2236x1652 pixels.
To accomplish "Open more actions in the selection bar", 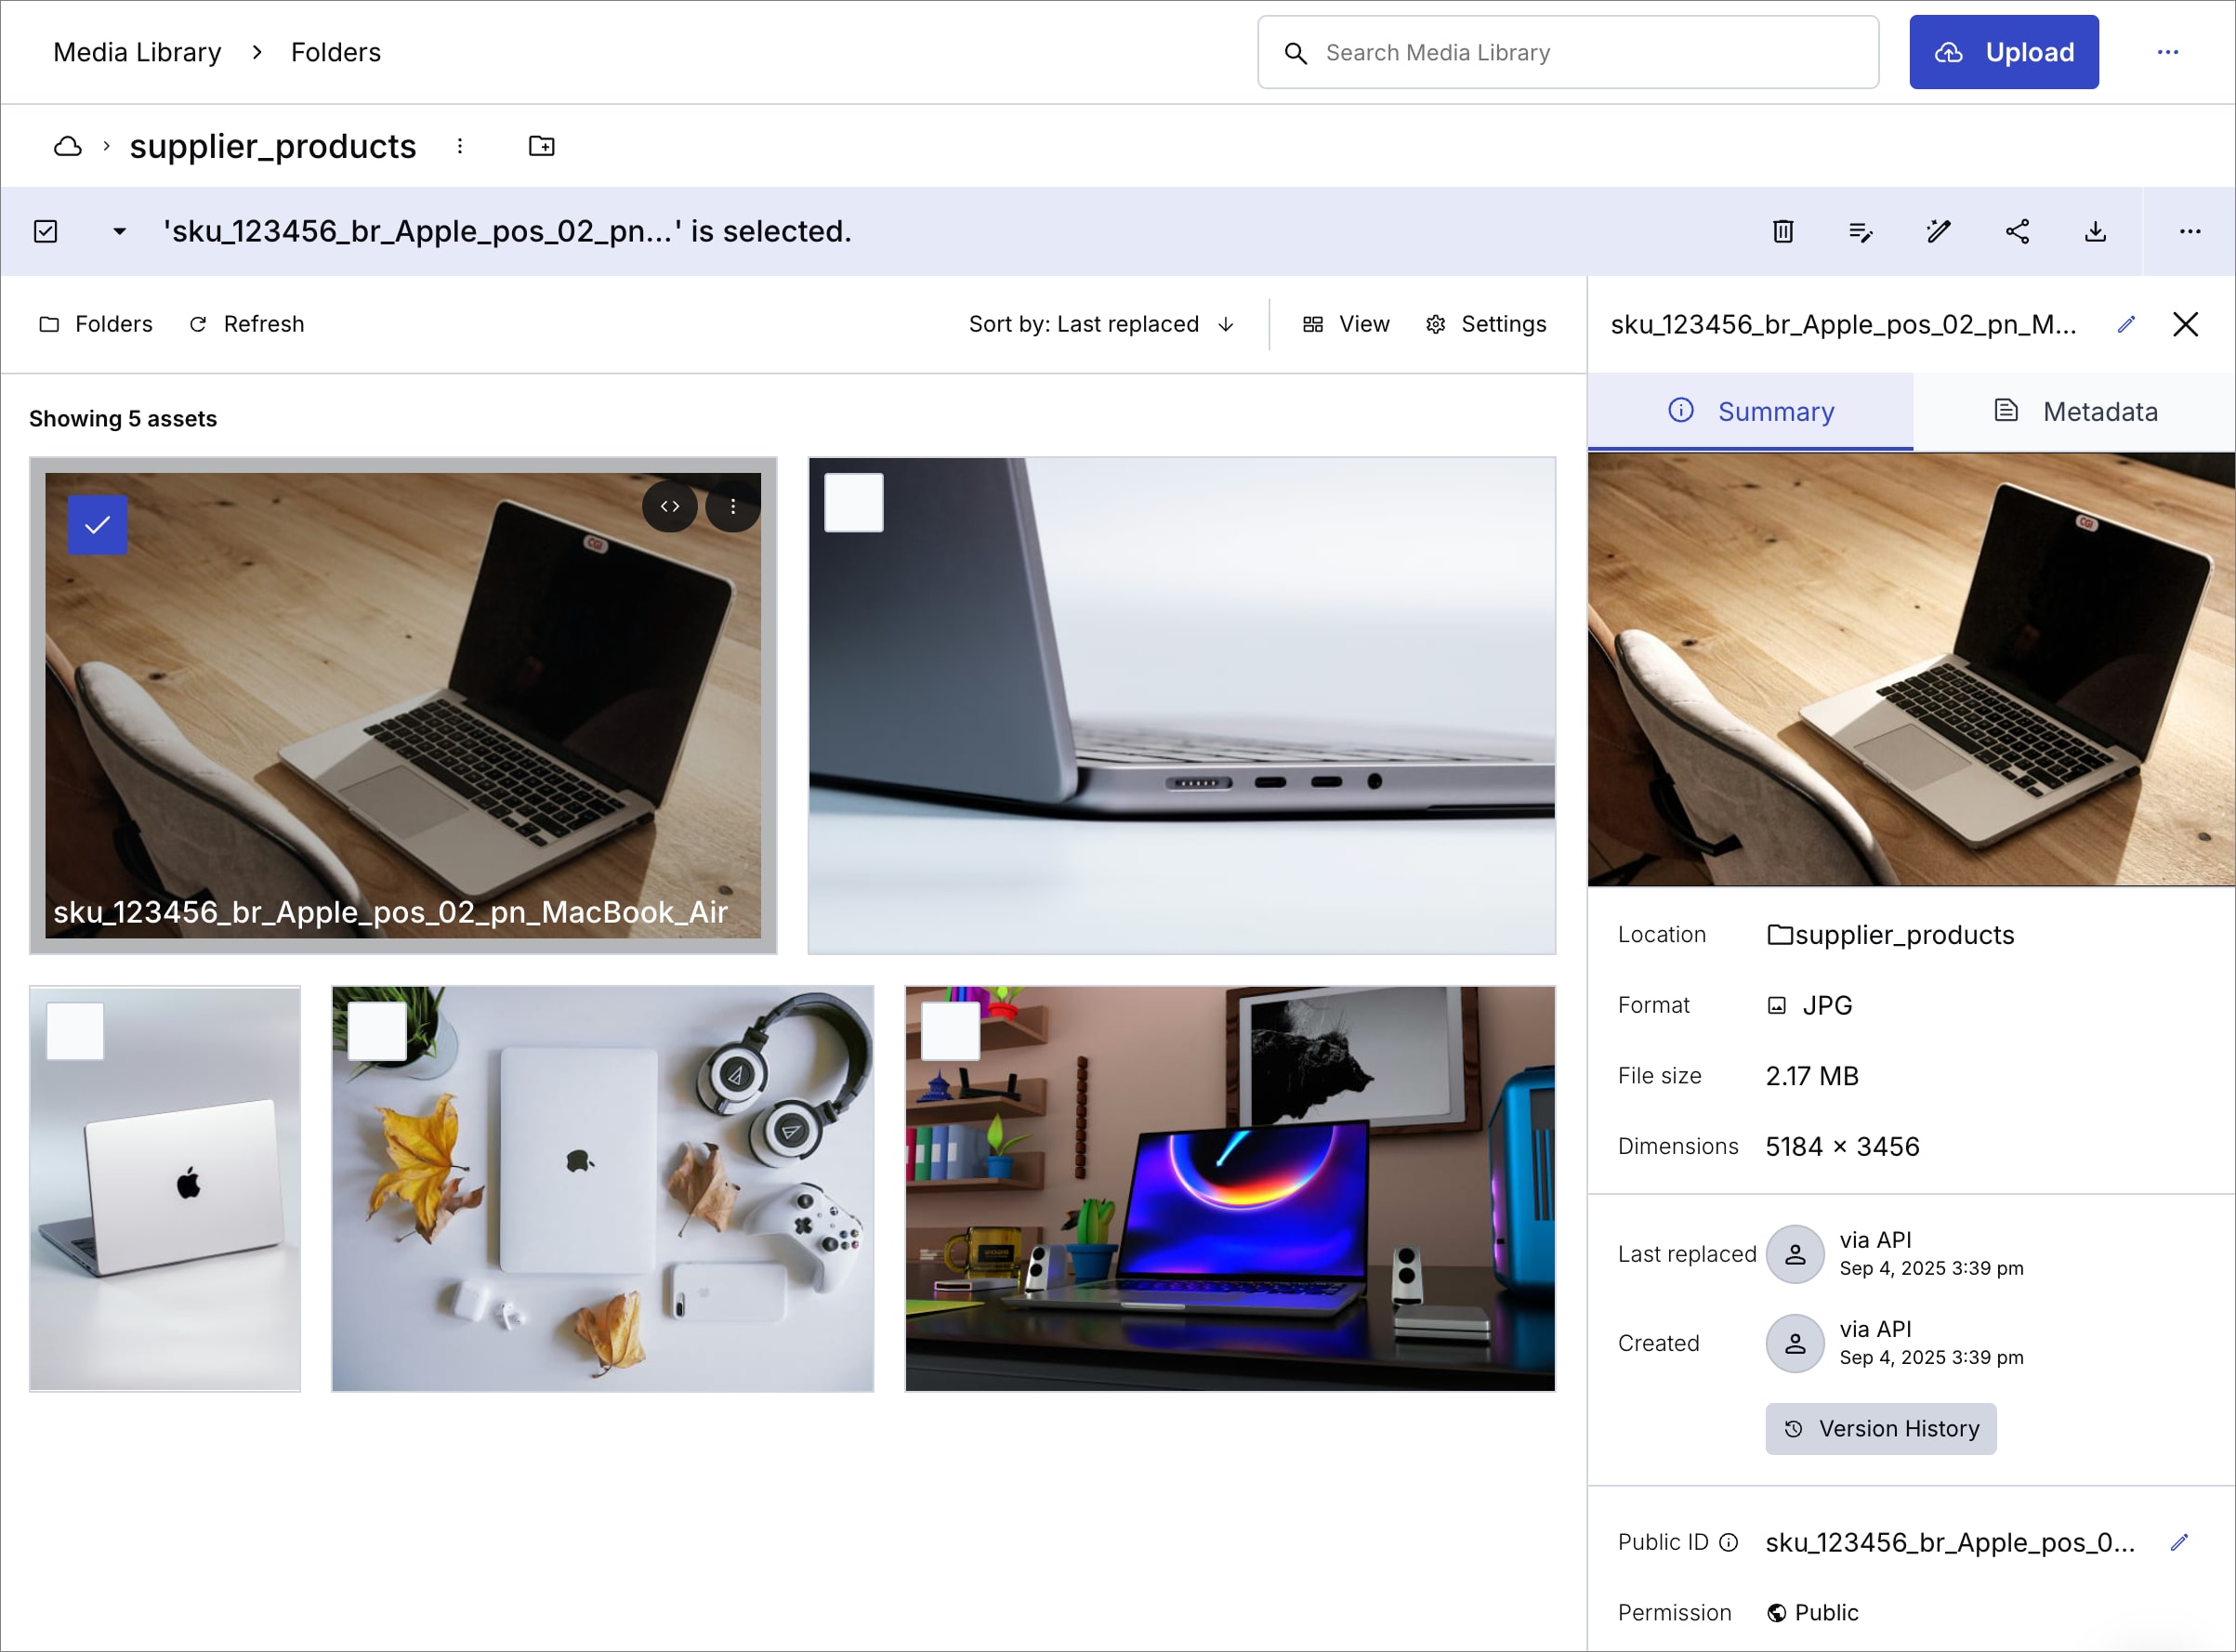I will 2189,232.
